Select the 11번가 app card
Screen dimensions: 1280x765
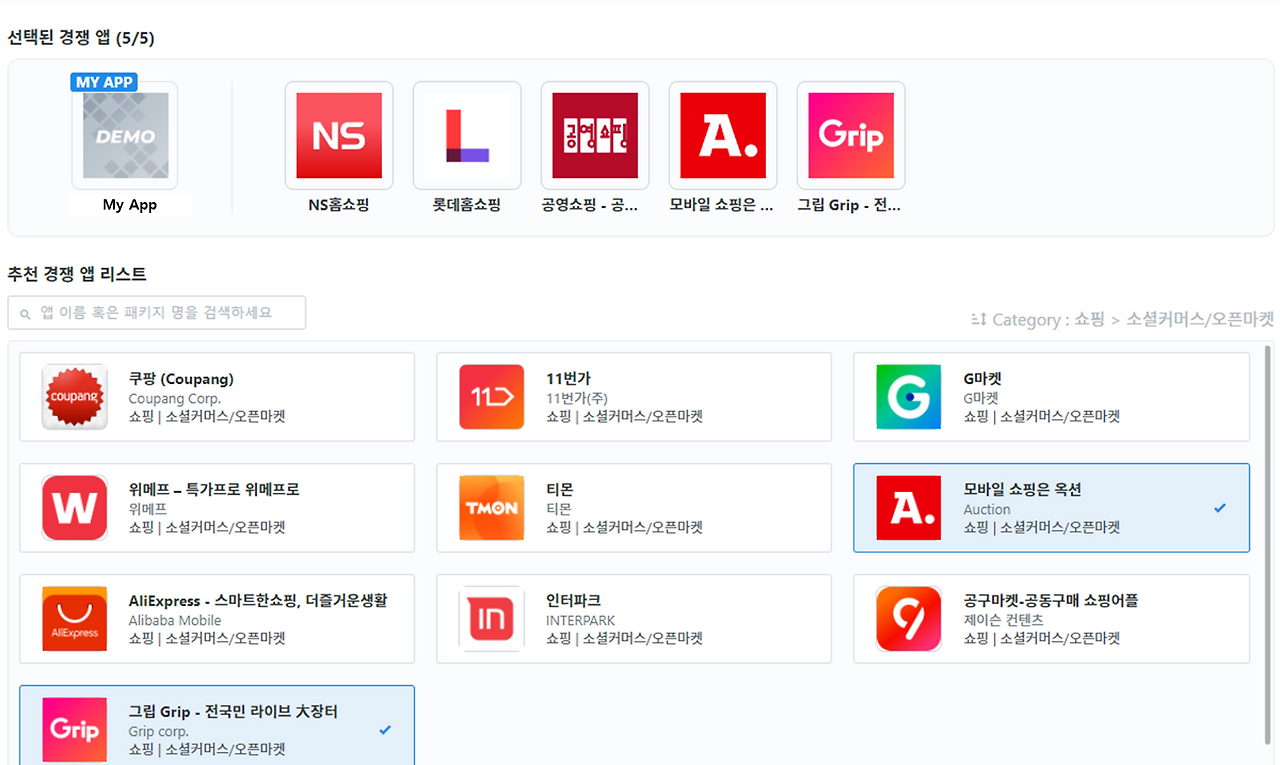pyautogui.click(x=634, y=397)
